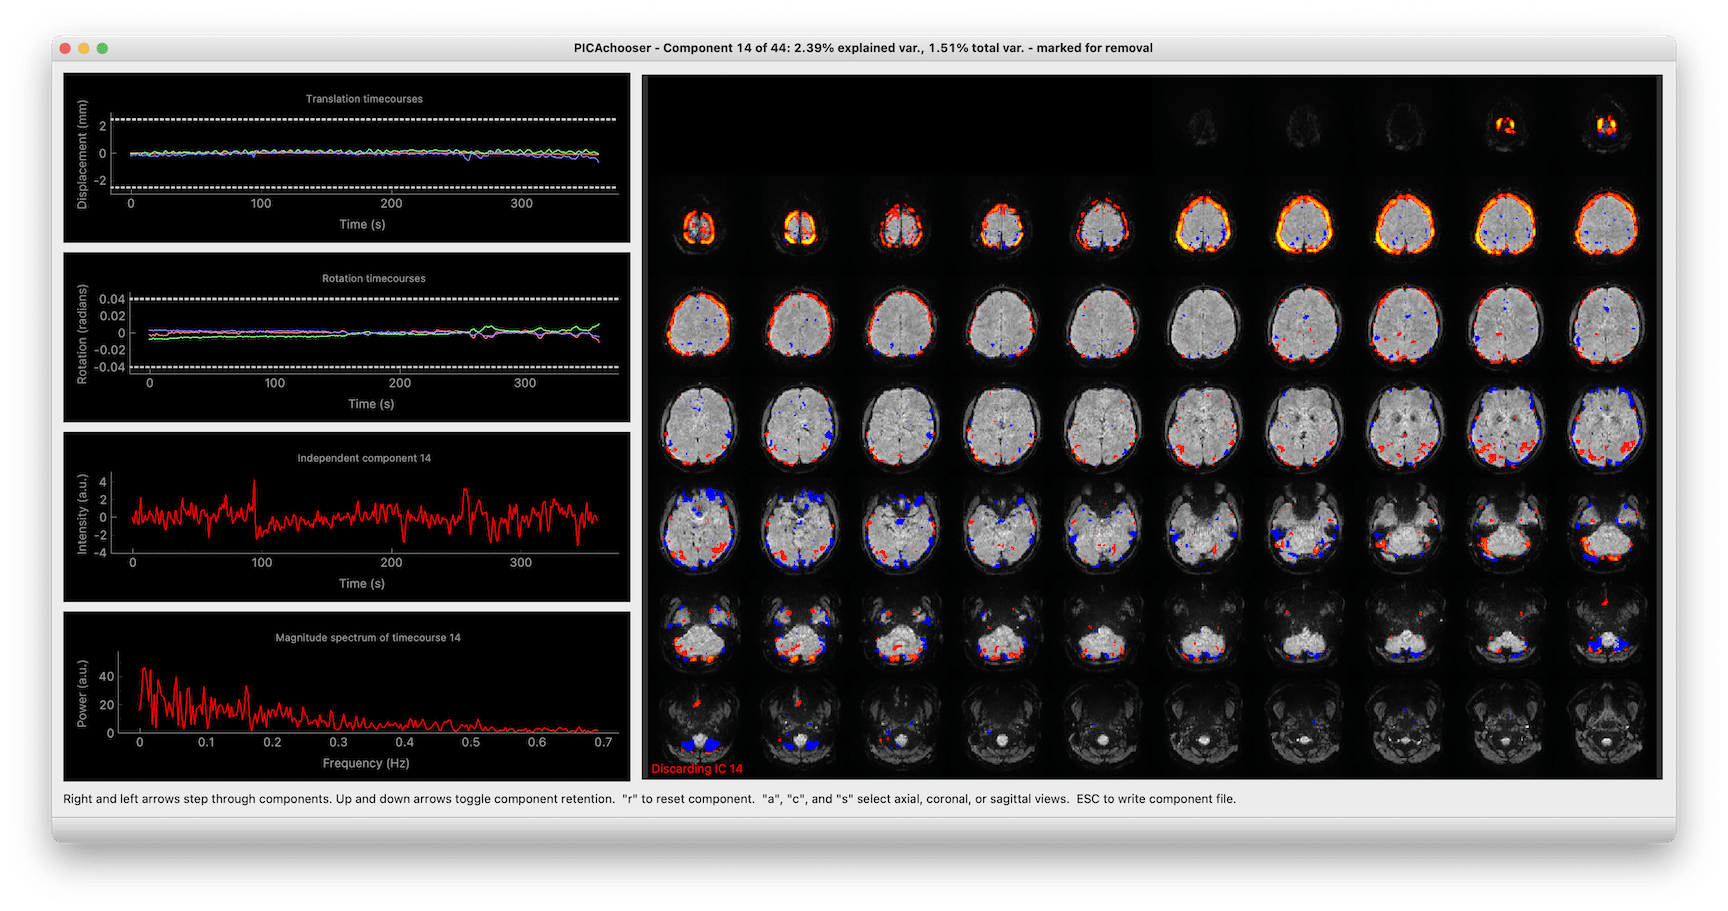Image resolution: width=1728 pixels, height=911 pixels.
Task: Select the 'Rotation timecourses' plot title
Action: pos(373,278)
